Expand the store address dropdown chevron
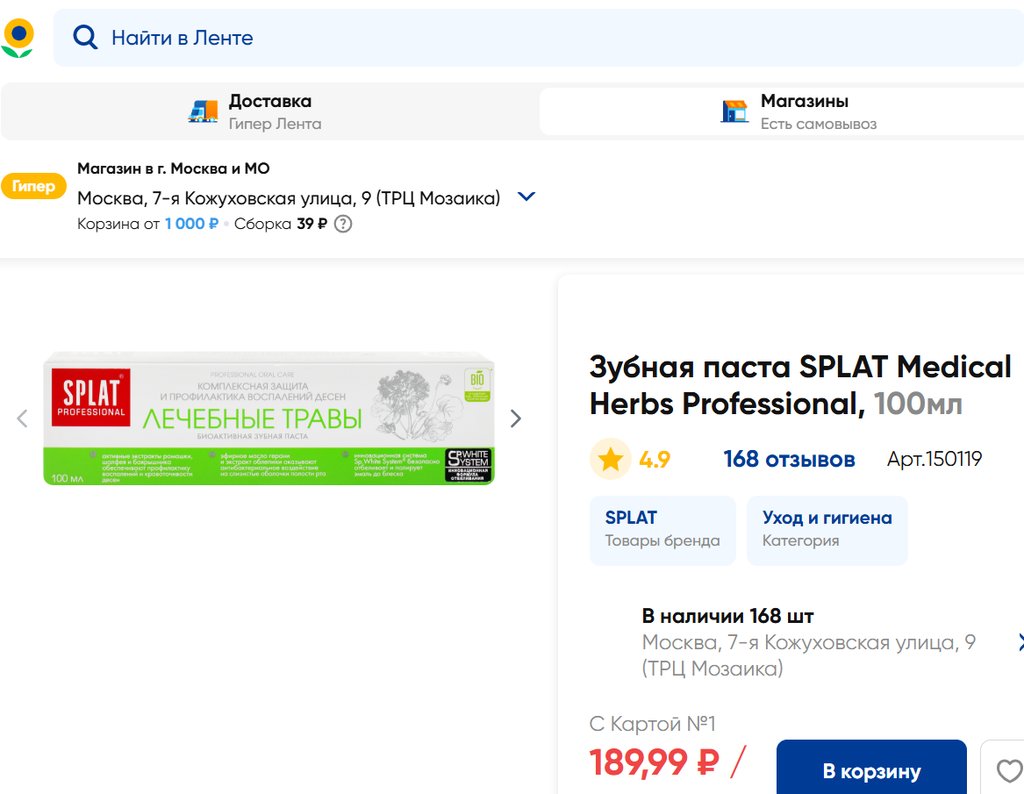 (x=526, y=197)
